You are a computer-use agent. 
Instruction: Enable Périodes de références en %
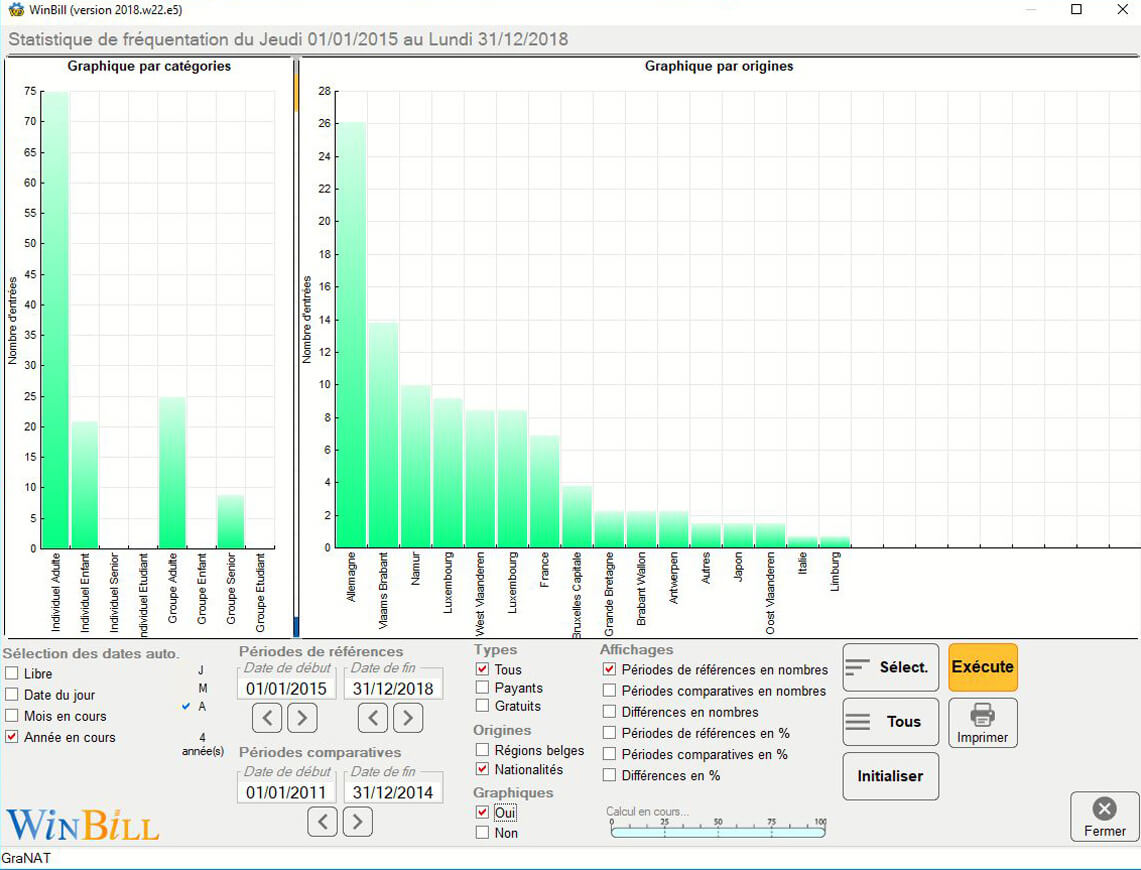pos(609,733)
